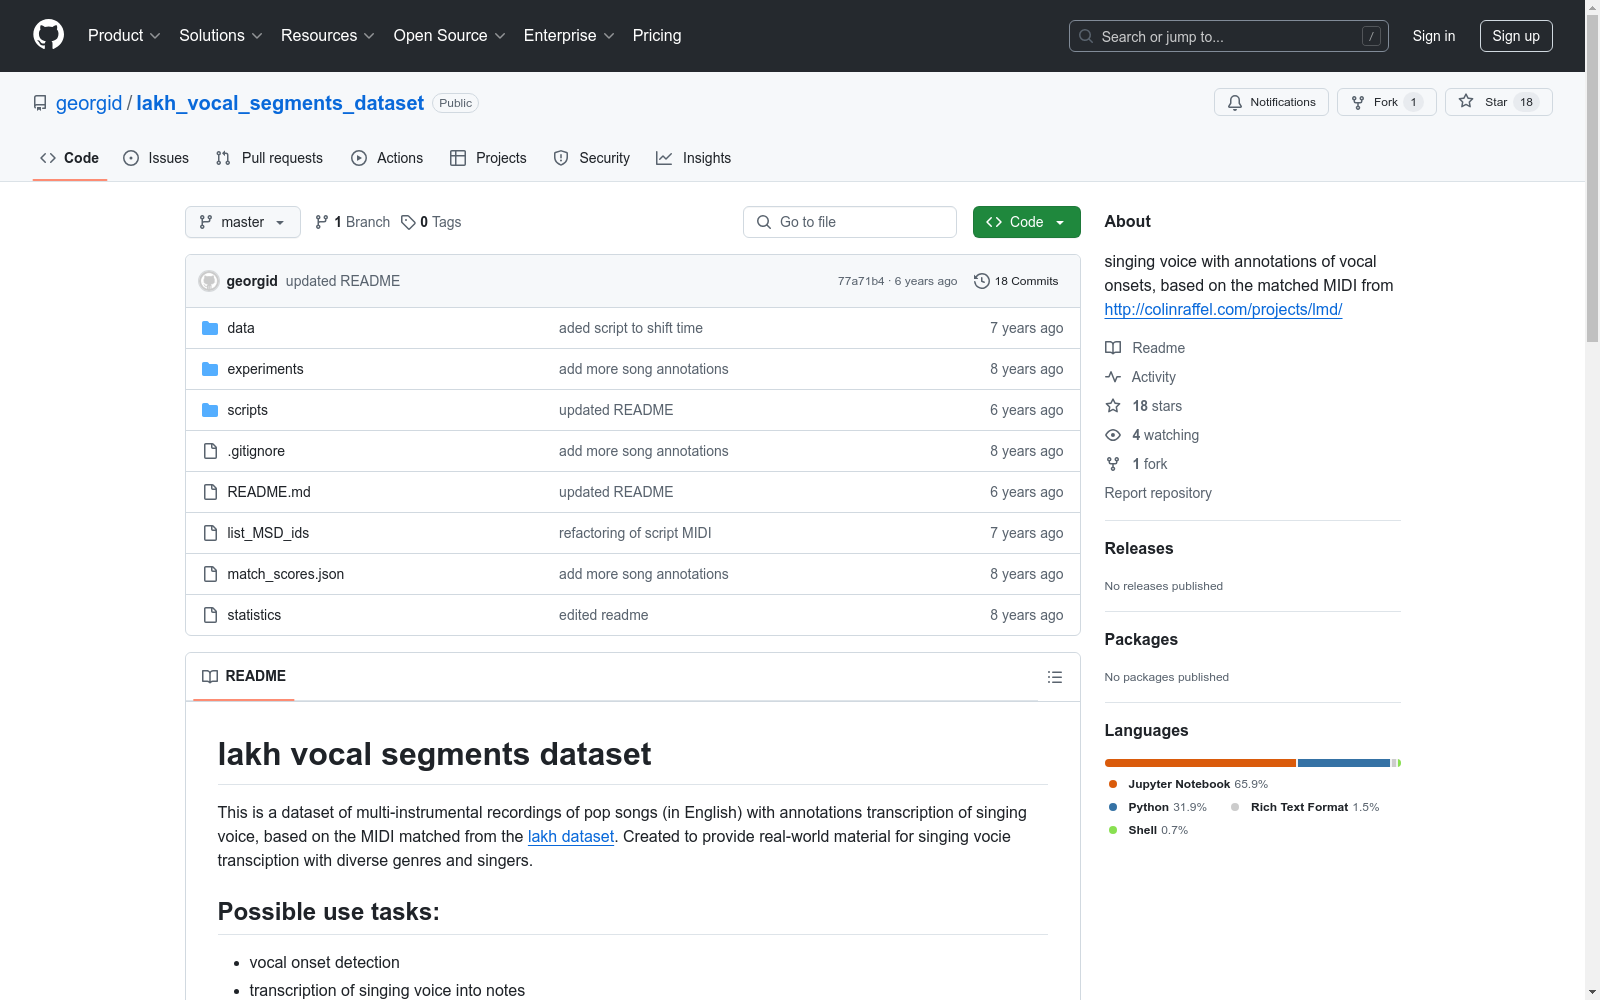
Task: Expand the Open Source menu
Action: [x=450, y=36]
